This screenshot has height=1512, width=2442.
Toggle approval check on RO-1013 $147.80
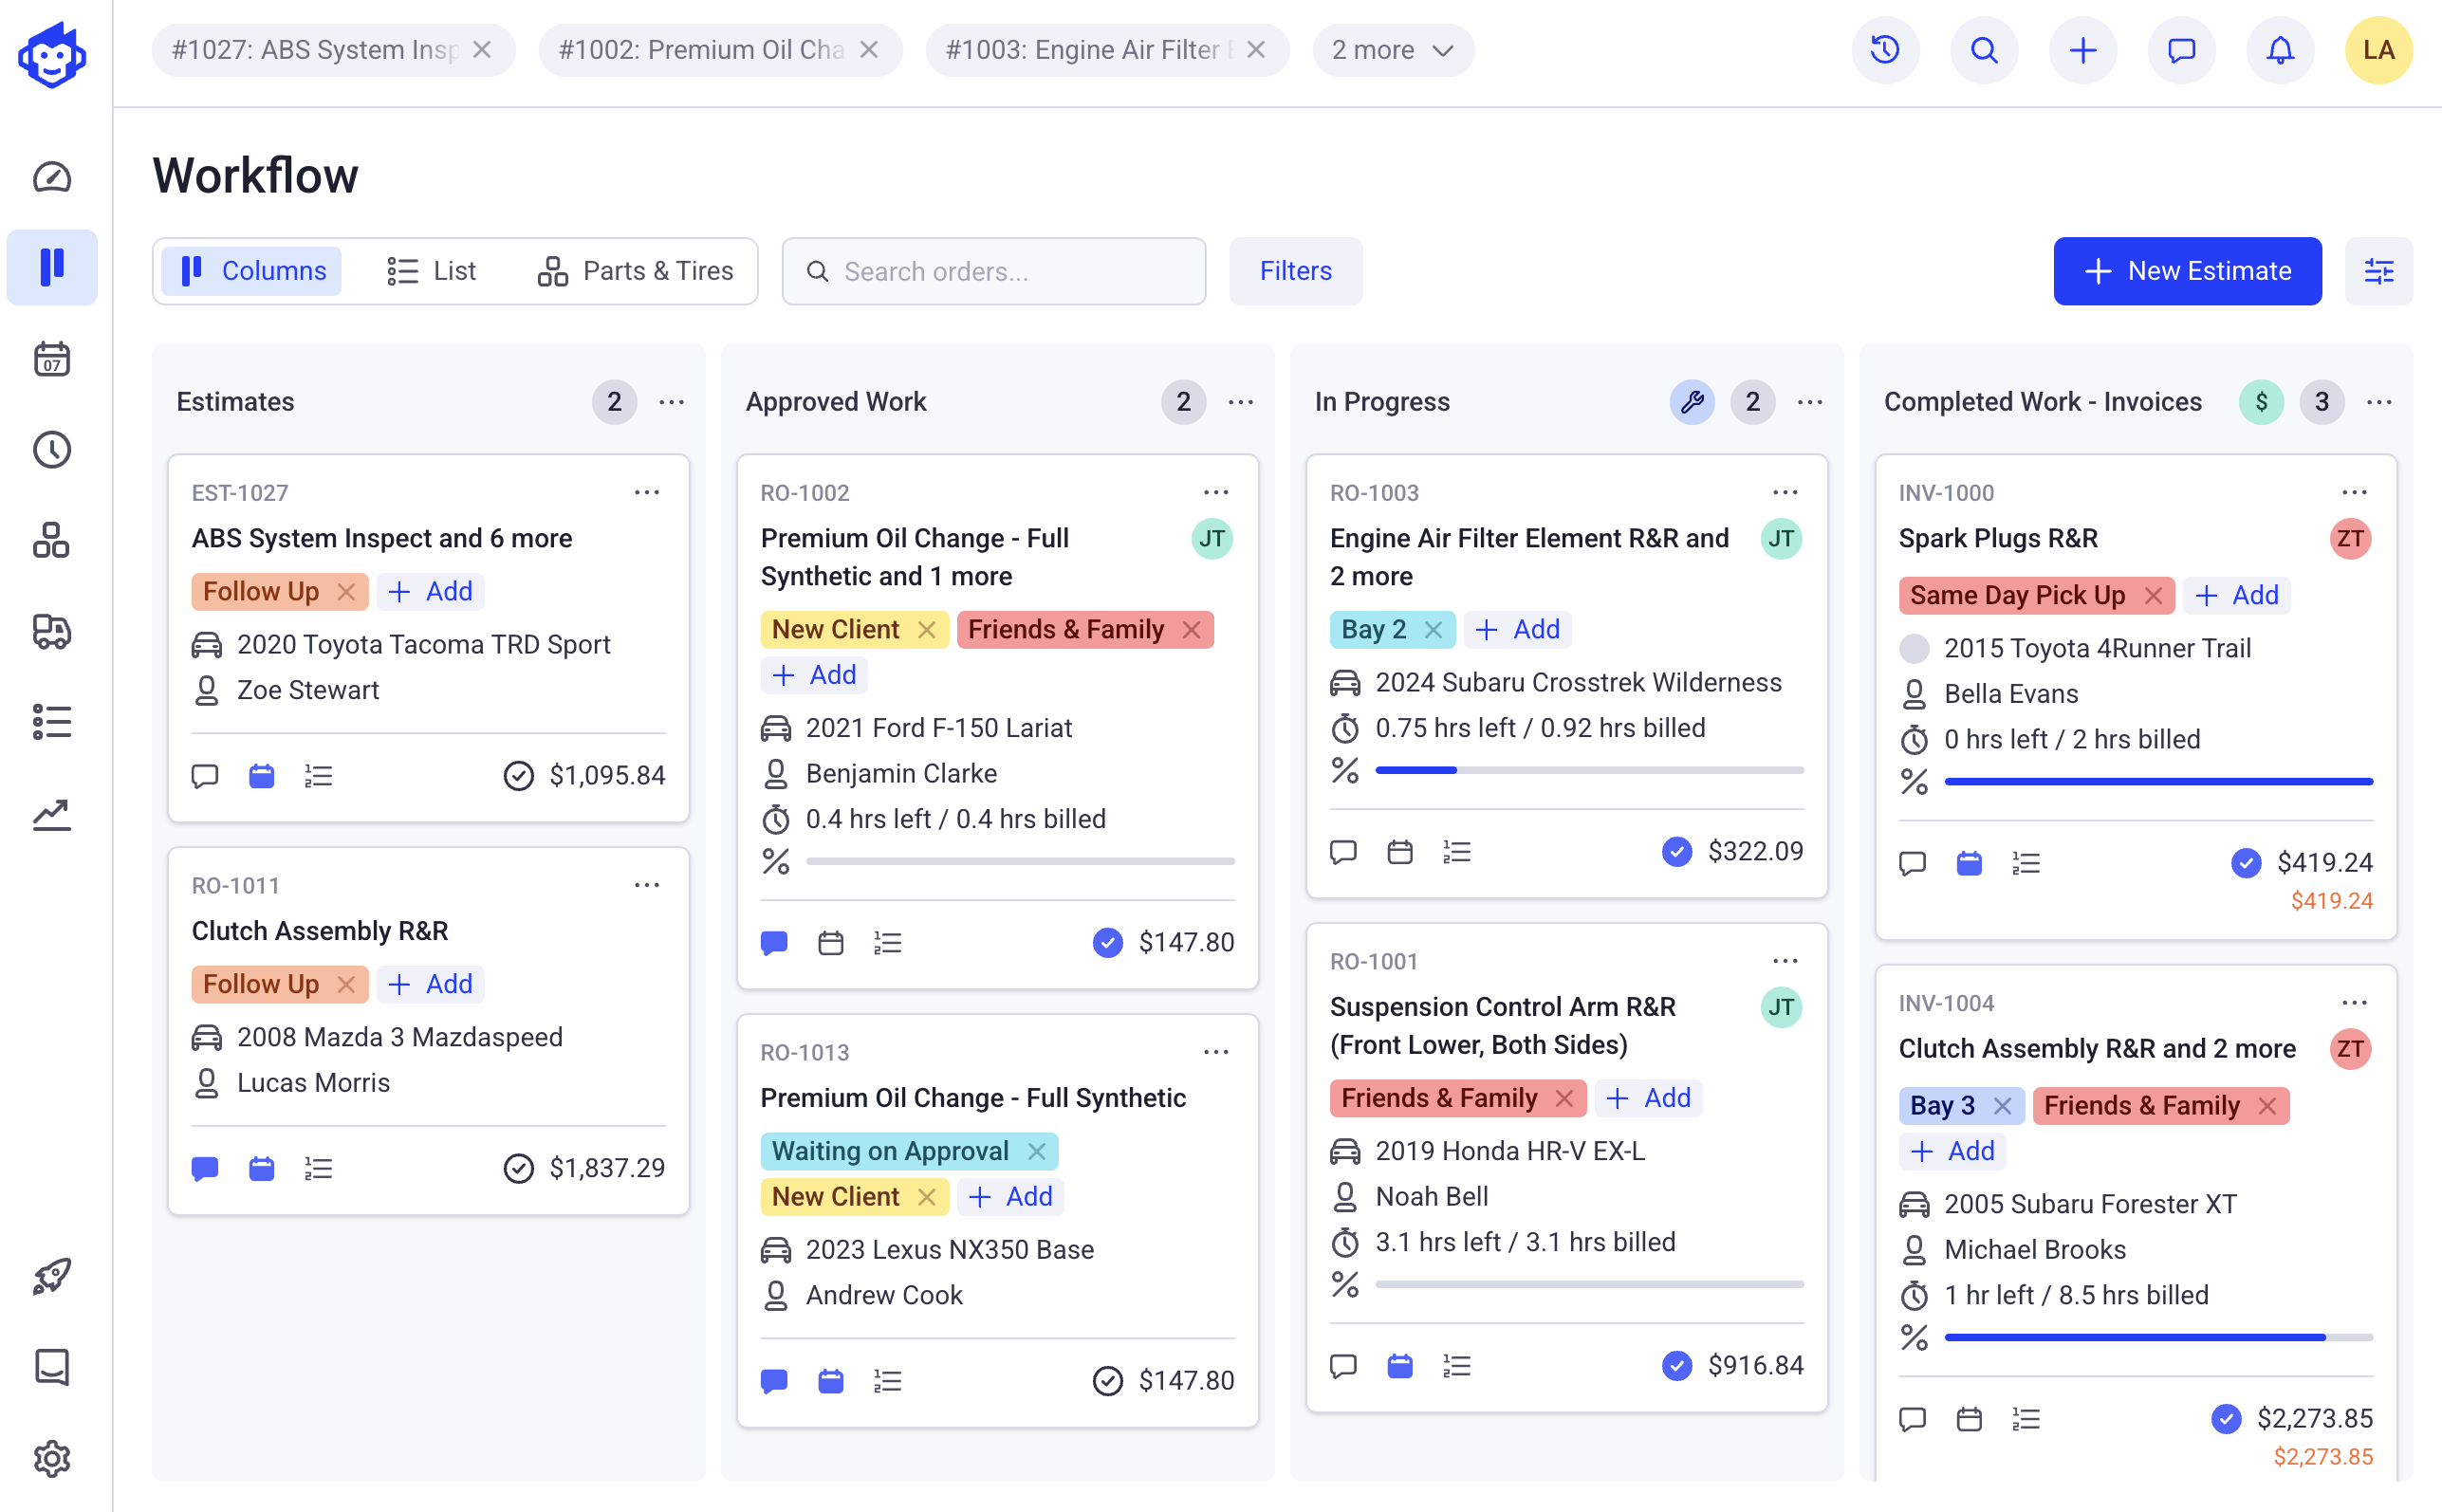point(1107,1381)
